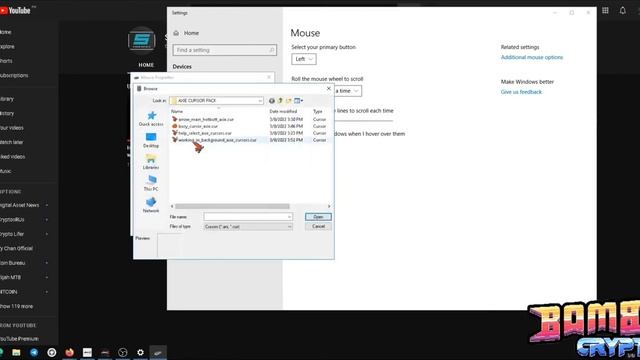The image size is (640, 360).
Task: Open the primary button Left dropdown
Action: point(304,59)
